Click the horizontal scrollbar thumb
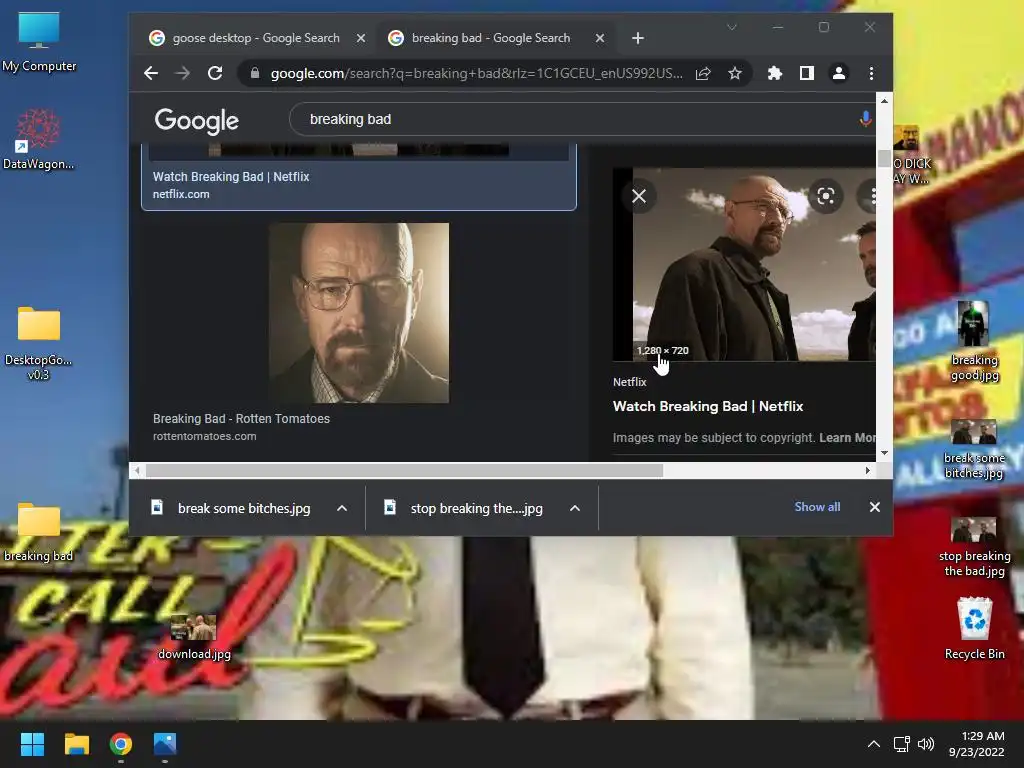The image size is (1024, 768). pyautogui.click(x=404, y=471)
